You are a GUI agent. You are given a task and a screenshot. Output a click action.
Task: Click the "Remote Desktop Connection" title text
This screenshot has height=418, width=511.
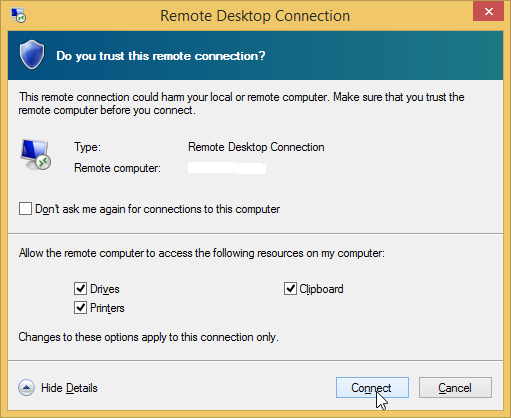[x=255, y=16]
